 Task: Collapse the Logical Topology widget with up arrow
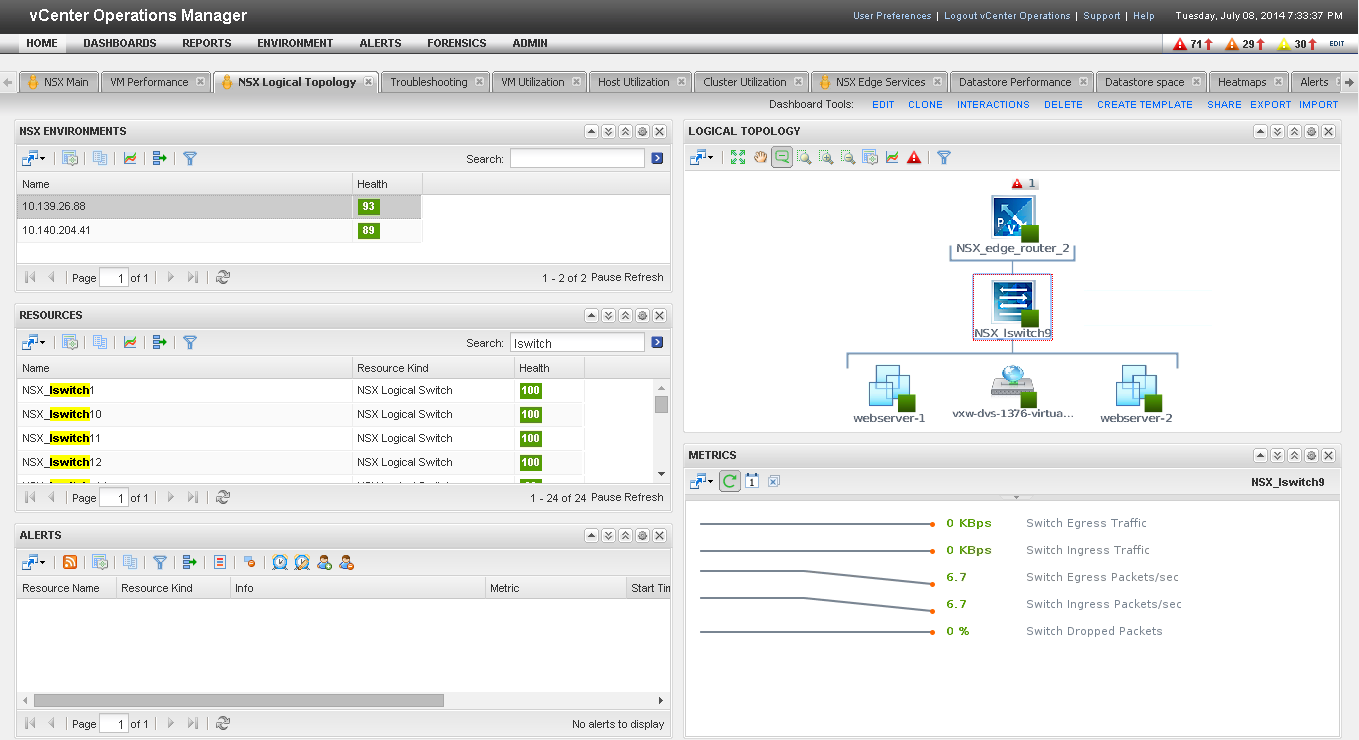click(x=1260, y=131)
